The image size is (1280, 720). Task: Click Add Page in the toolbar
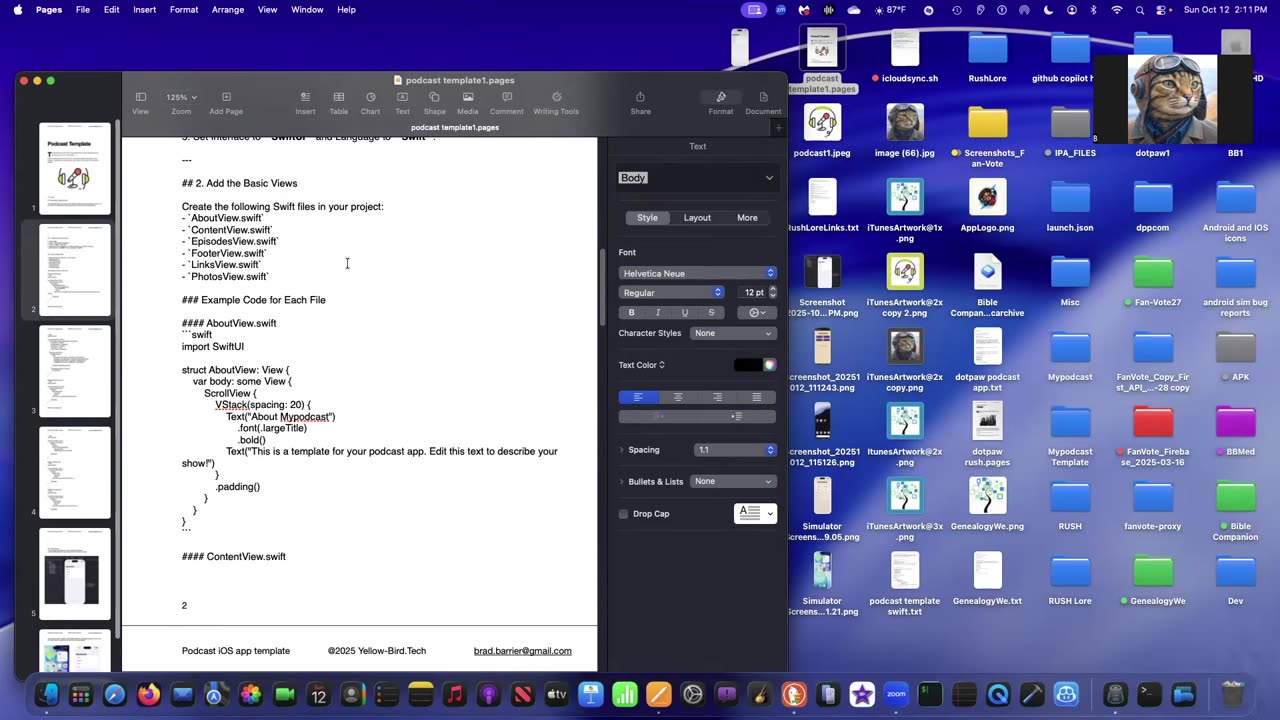[226, 103]
